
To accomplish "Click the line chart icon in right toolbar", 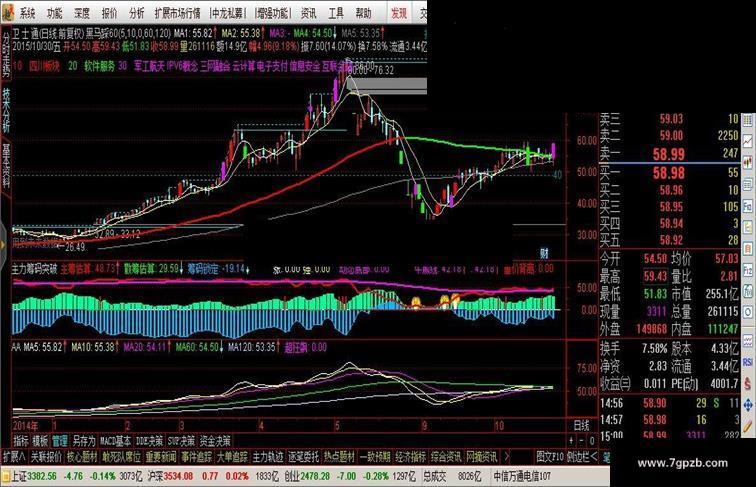I will [x=748, y=141].
